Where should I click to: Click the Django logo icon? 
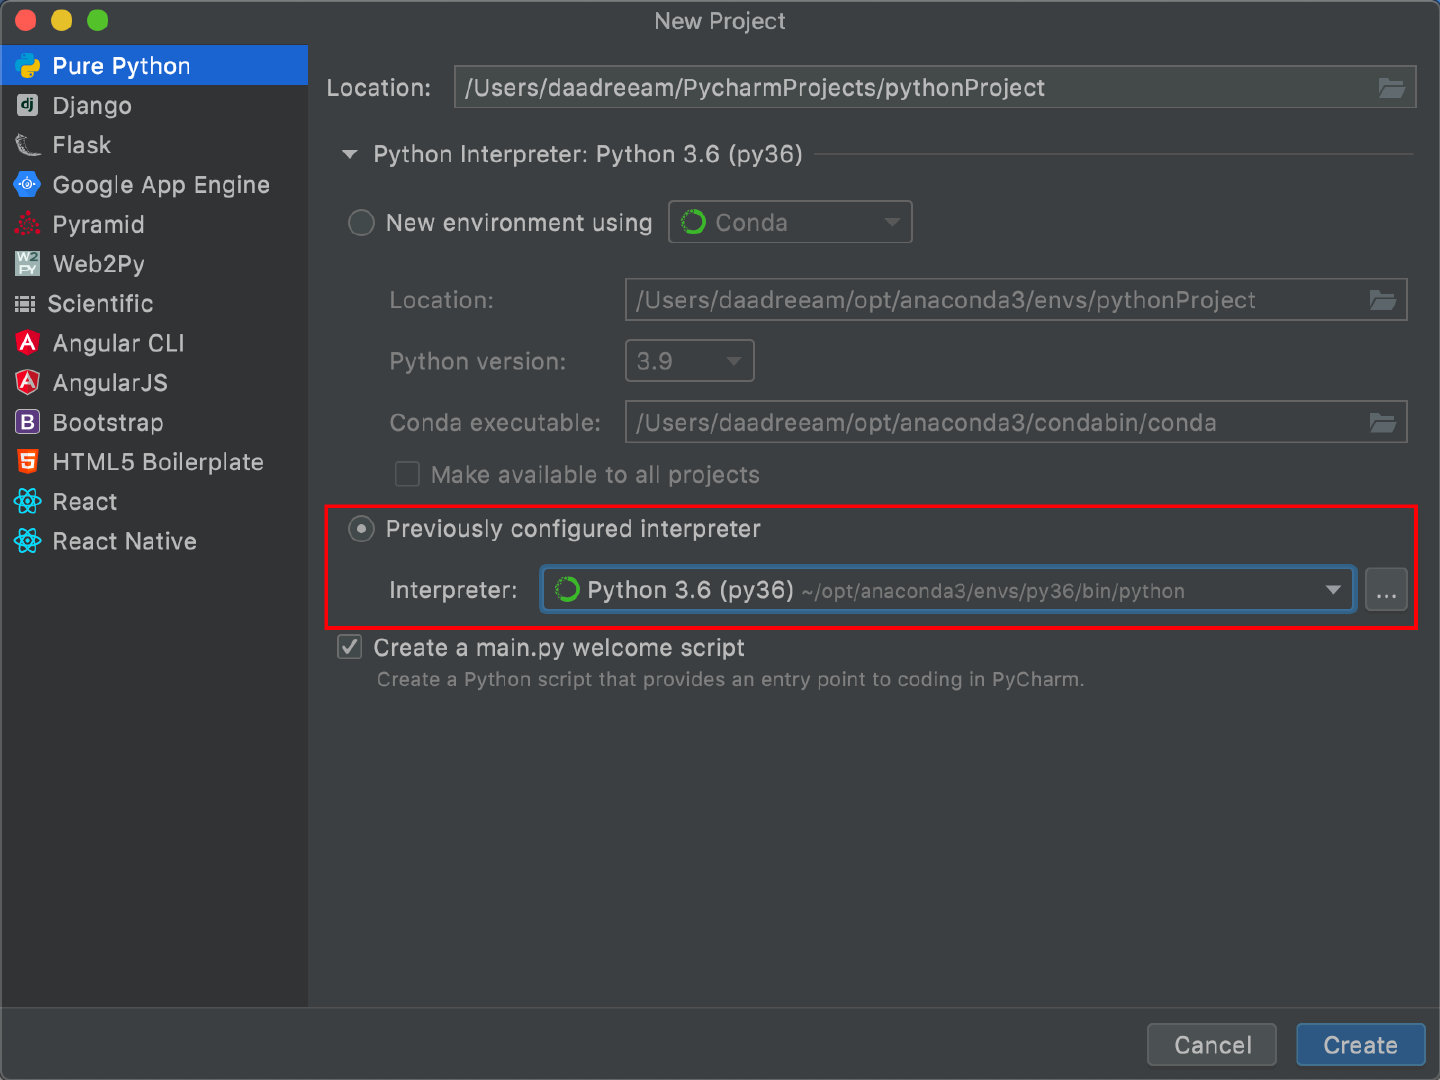pyautogui.click(x=28, y=105)
